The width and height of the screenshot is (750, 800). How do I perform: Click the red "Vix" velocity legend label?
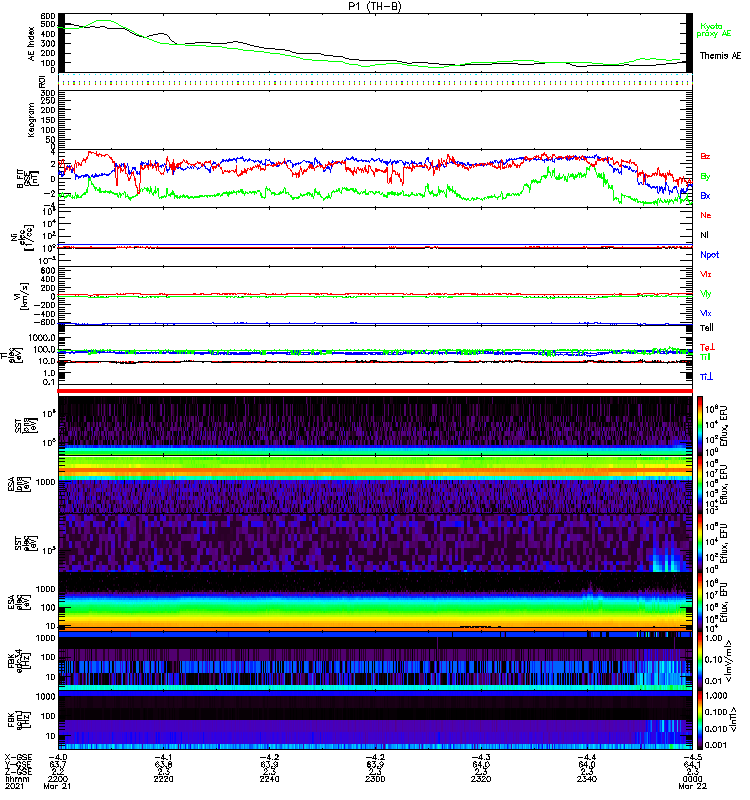[705, 274]
